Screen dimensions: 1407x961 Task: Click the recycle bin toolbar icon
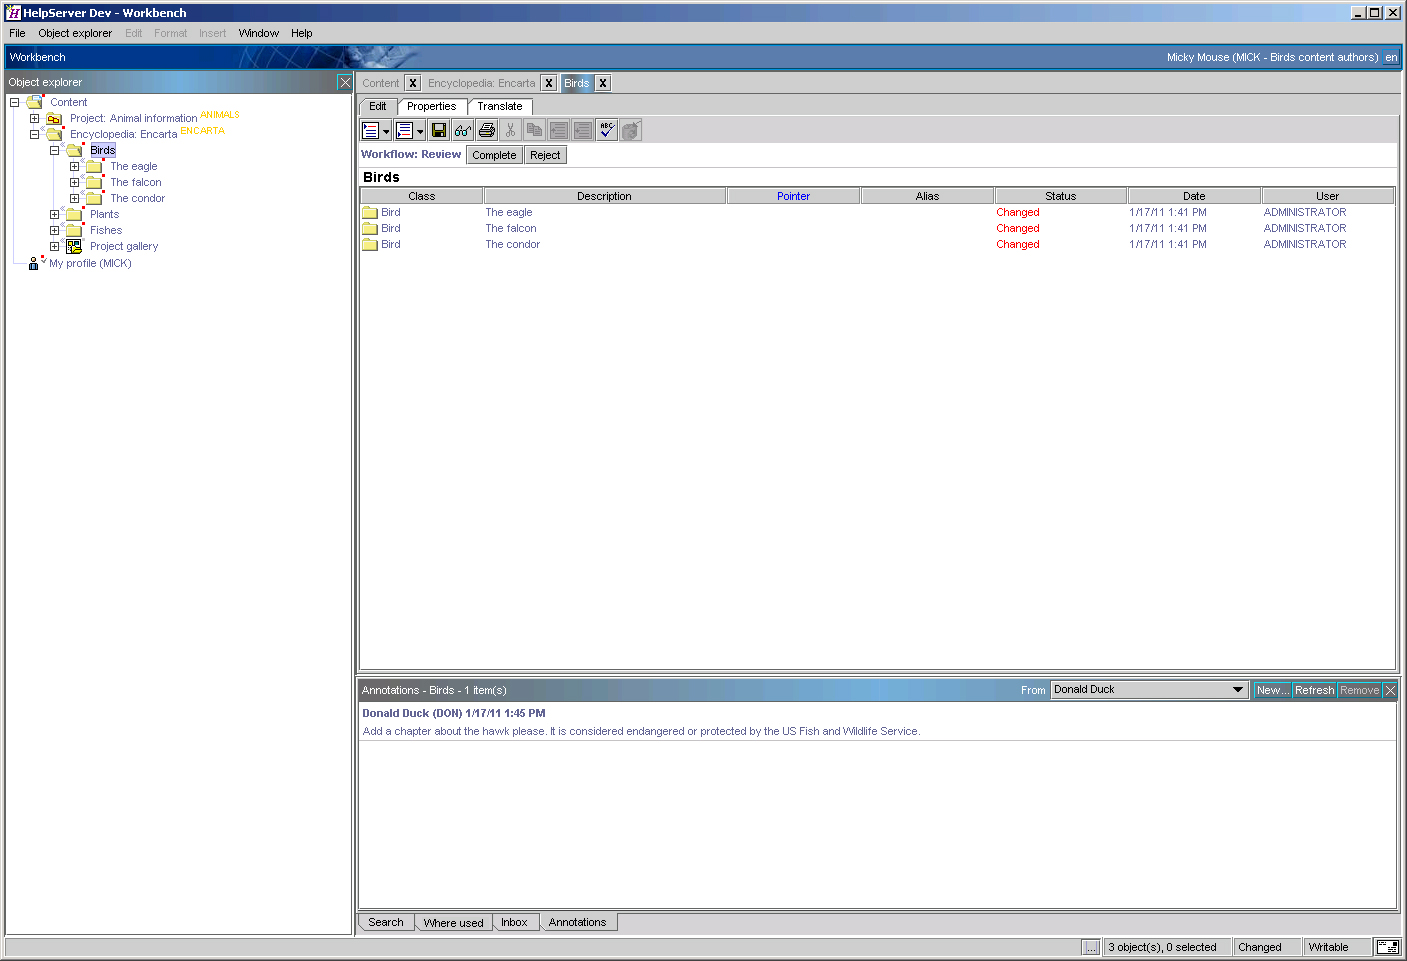click(631, 130)
